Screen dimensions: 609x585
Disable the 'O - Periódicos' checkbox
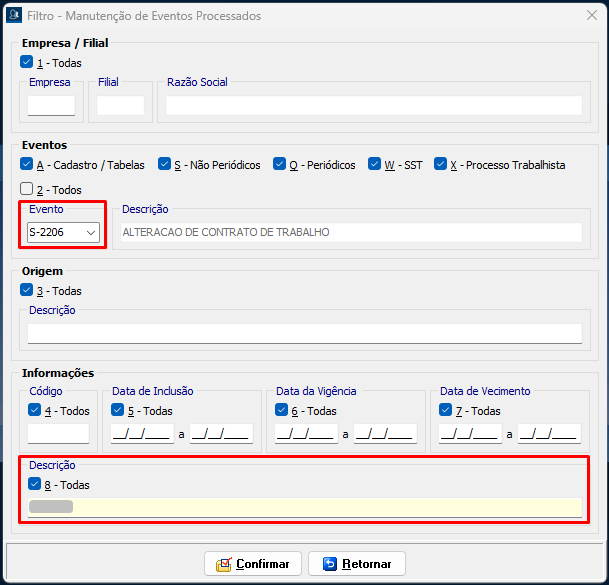[x=280, y=165]
